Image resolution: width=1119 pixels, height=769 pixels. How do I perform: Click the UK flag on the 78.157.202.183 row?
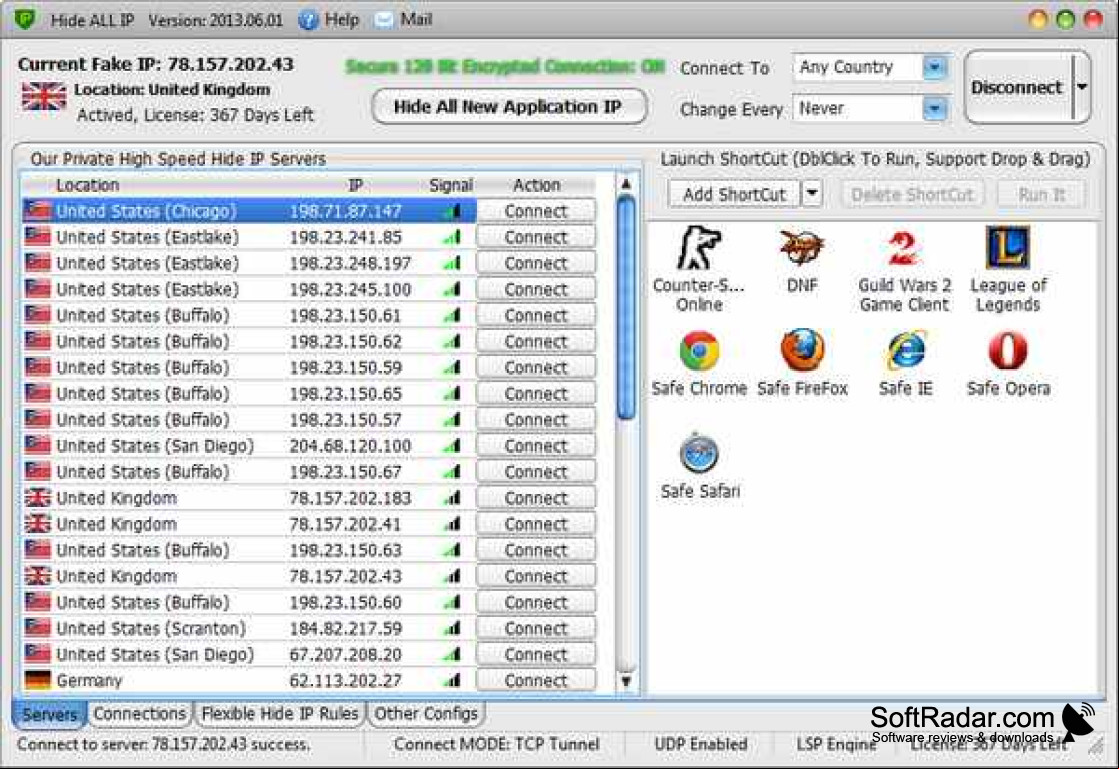coord(37,497)
